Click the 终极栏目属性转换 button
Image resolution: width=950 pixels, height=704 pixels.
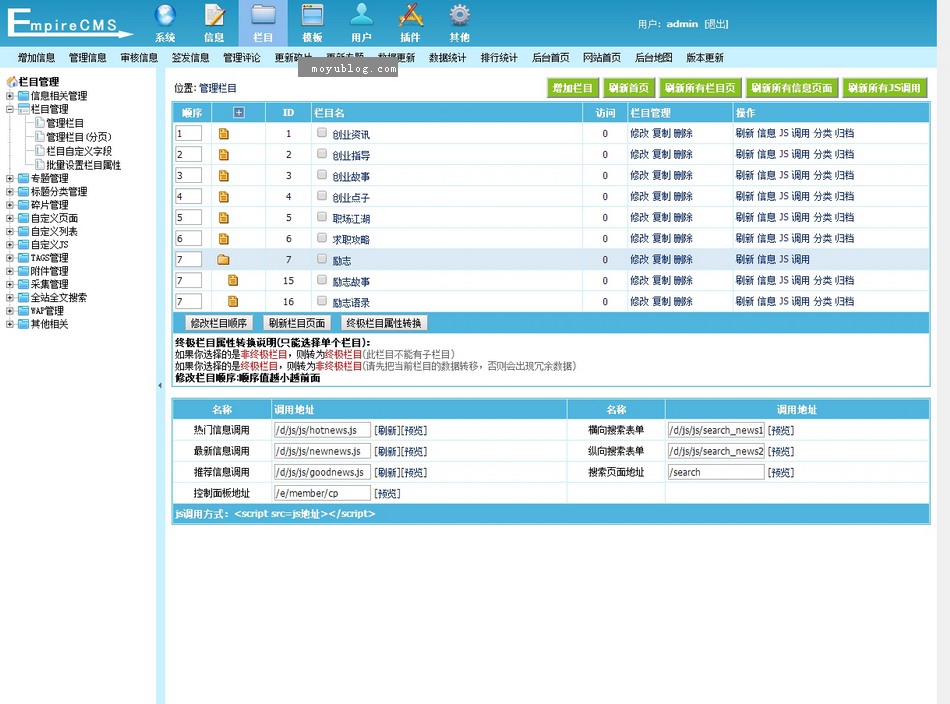coord(384,323)
